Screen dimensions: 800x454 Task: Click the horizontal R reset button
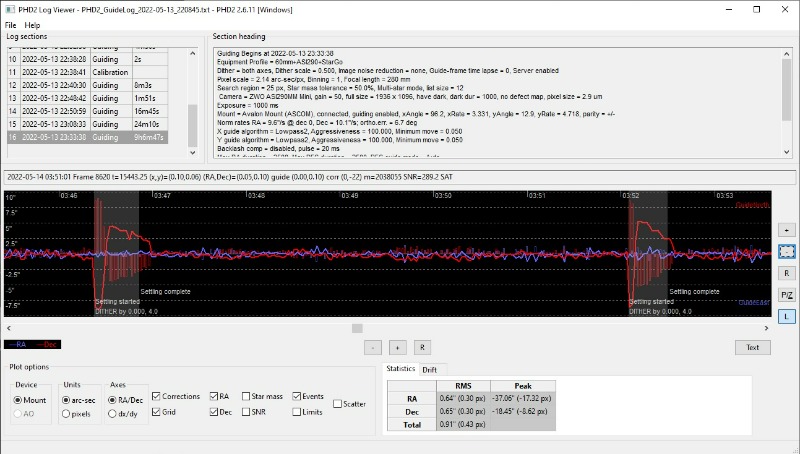pos(422,347)
